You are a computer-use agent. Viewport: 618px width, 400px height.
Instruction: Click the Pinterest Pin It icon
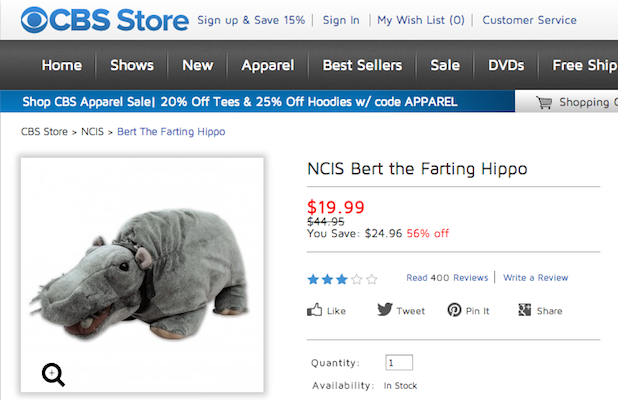coord(455,310)
